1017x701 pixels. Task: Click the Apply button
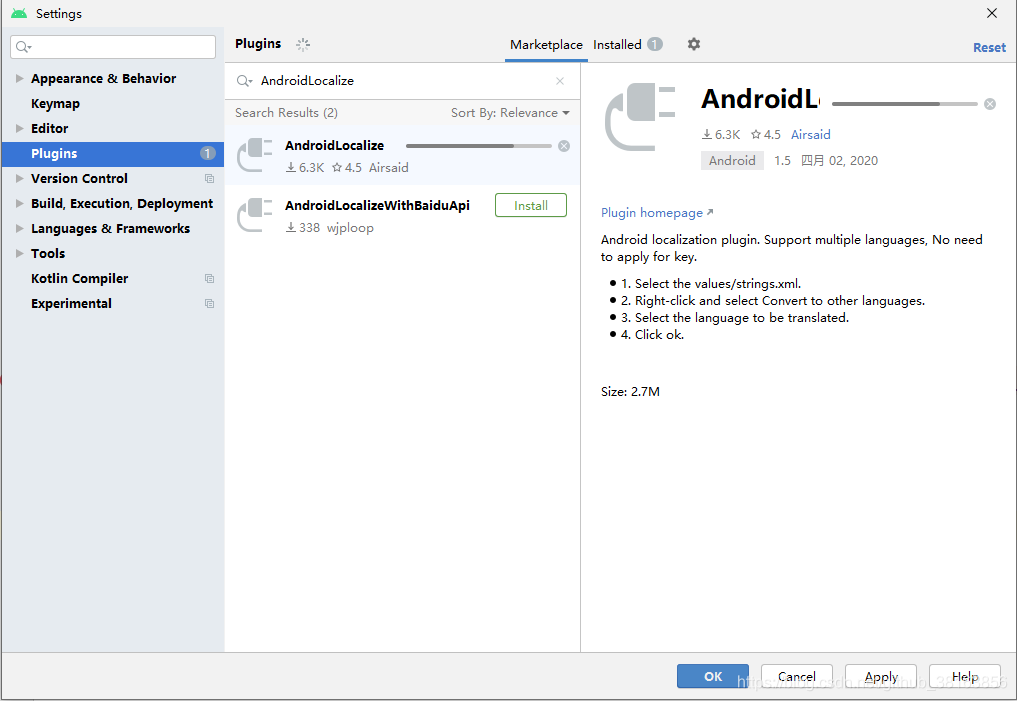pos(881,676)
